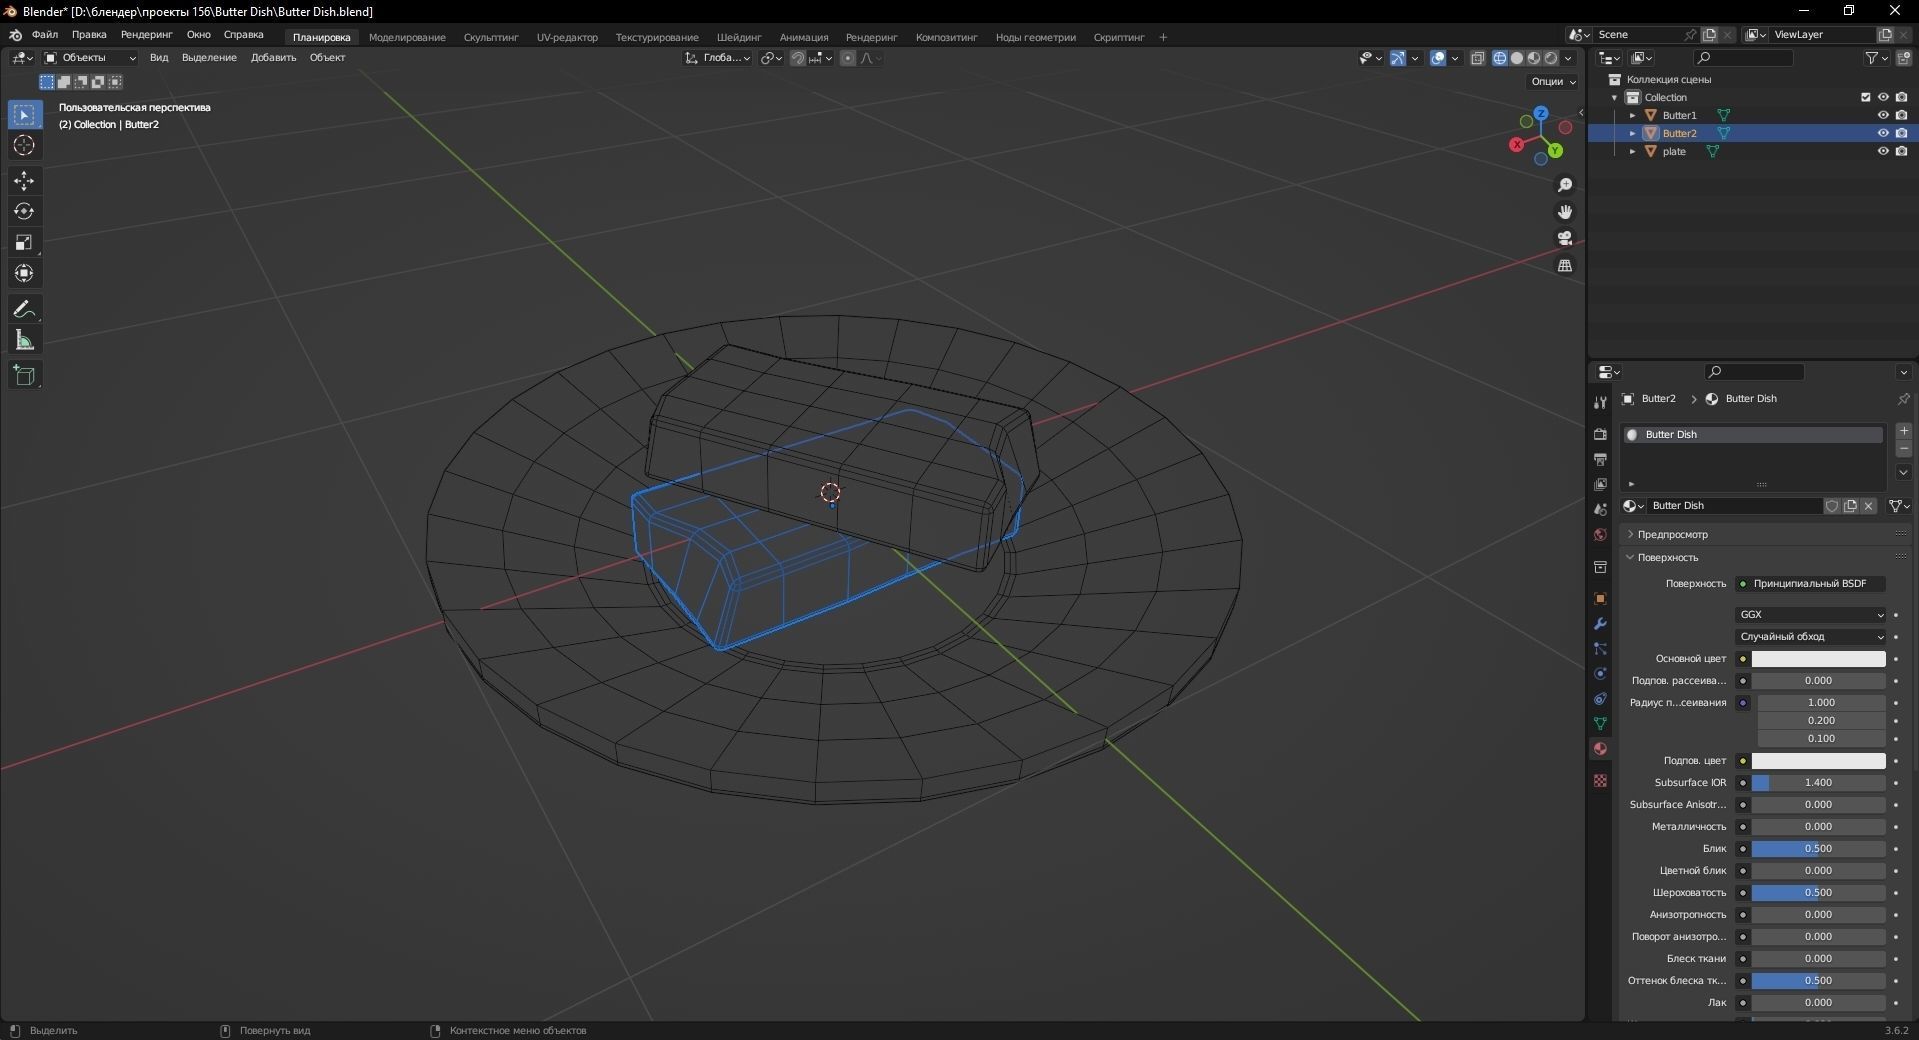Image resolution: width=1919 pixels, height=1040 pixels.
Task: Switch to Material Preview shading
Action: click(x=1534, y=58)
